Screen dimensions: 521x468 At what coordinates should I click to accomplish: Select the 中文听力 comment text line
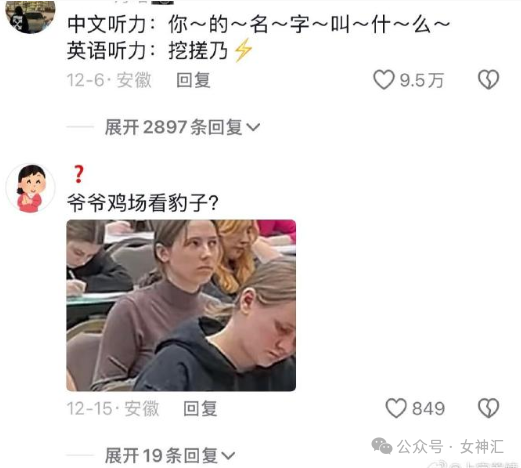[258, 25]
